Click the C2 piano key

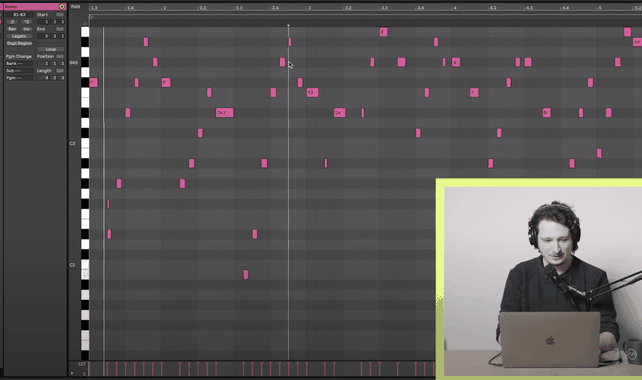(x=85, y=265)
